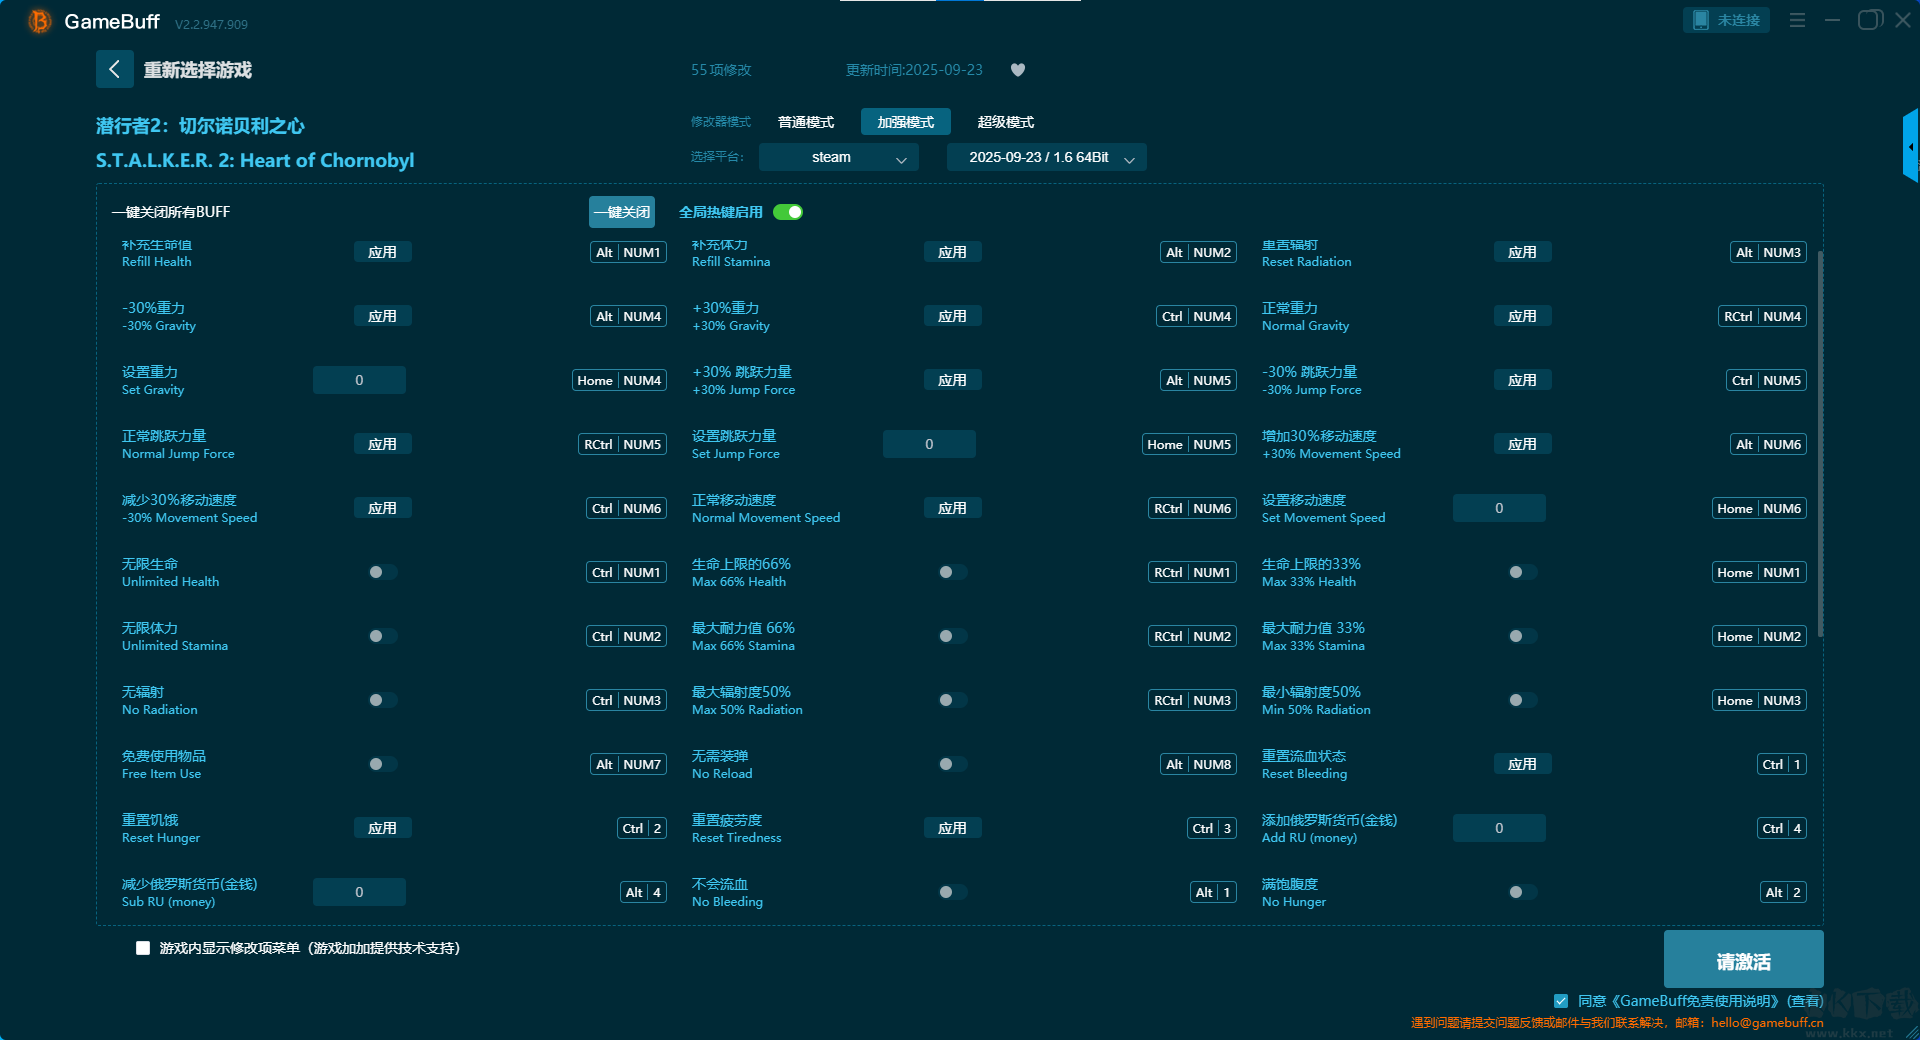Turn on Max 66% Health toggle
1920x1040 pixels.
pos(952,572)
